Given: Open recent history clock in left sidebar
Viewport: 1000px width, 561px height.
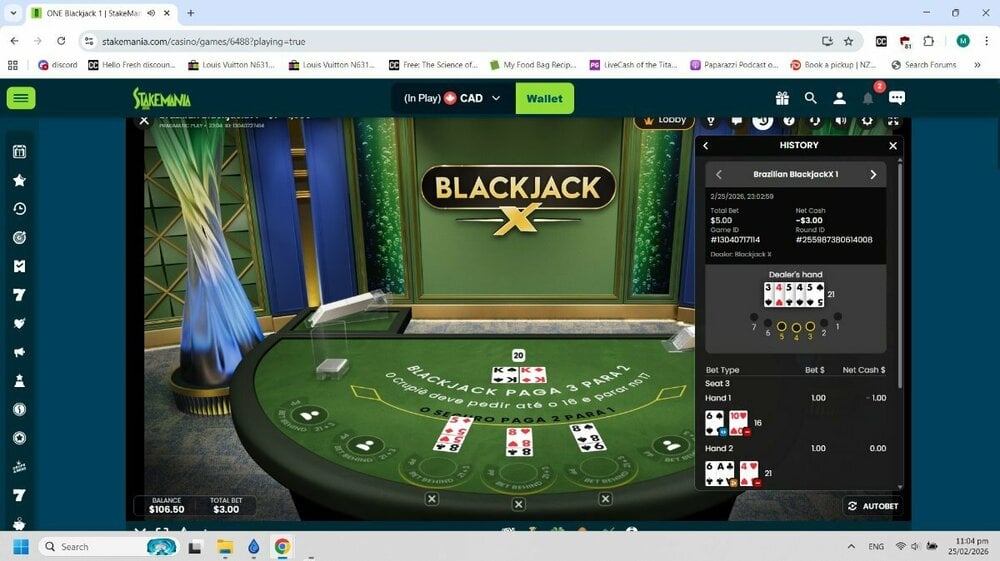Looking at the screenshot, I should [x=19, y=209].
